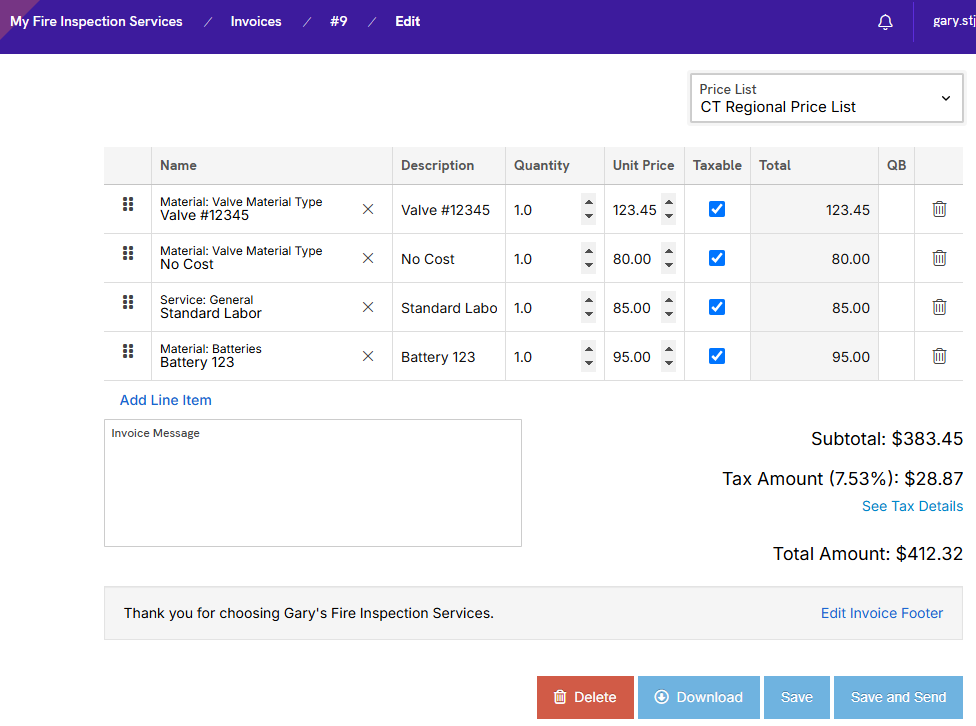Click drag handle for Standard Labor row

(x=128, y=302)
